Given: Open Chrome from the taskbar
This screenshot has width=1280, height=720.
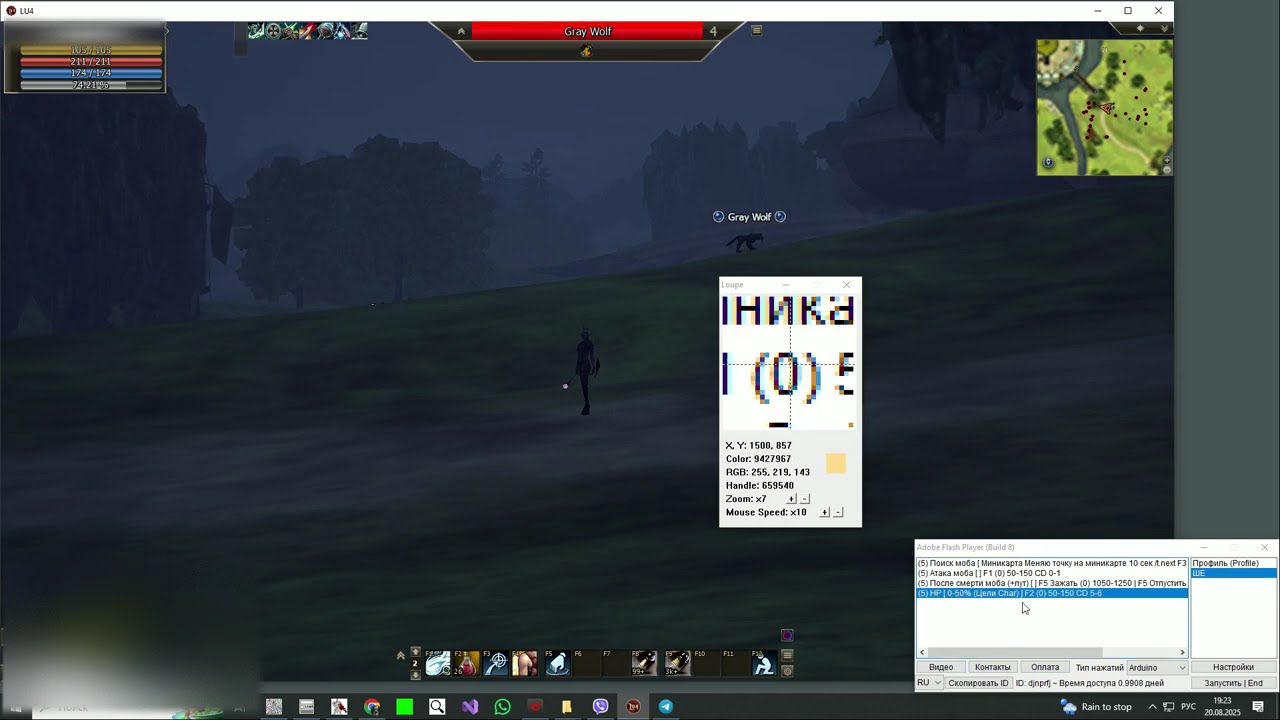Looking at the screenshot, I should (372, 707).
